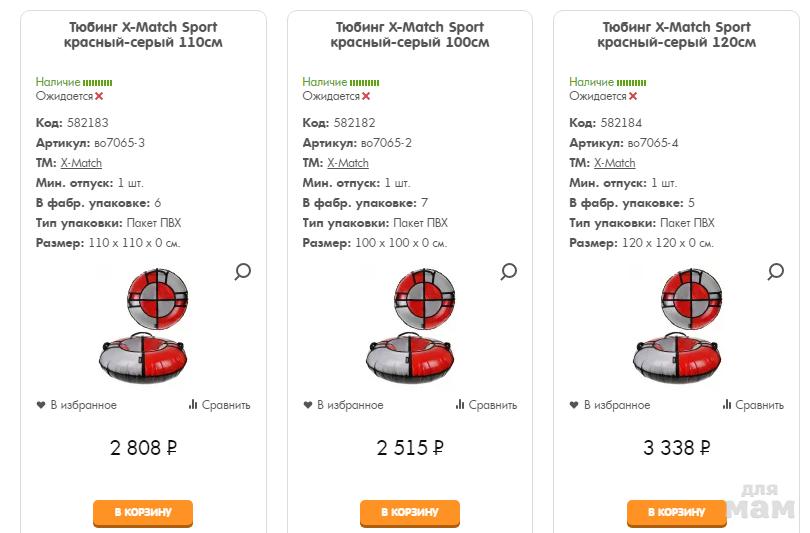Open the 100cm tubing product title
Viewport: 810px width, 533px height.
click(410, 35)
